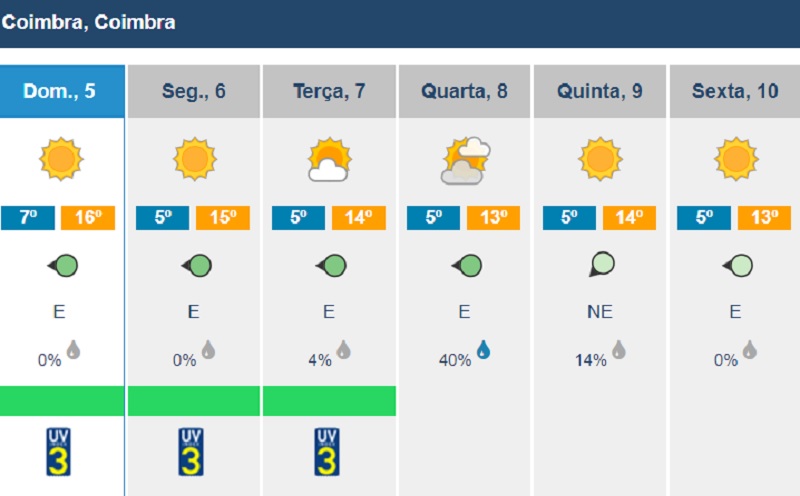Click the grey raindrop beside 14%
The height and width of the screenshot is (496, 800).
(618, 350)
